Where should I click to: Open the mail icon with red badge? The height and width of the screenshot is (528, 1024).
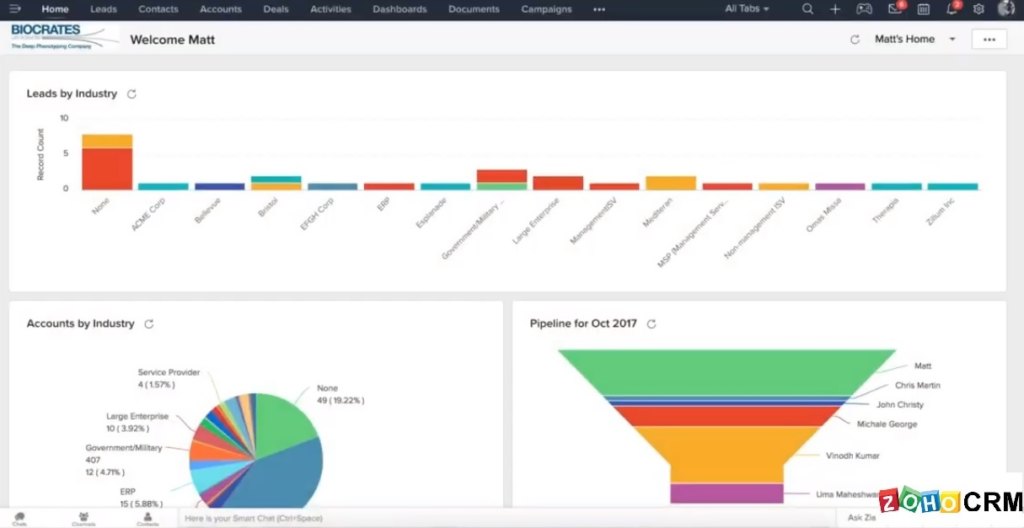pyautogui.click(x=894, y=9)
